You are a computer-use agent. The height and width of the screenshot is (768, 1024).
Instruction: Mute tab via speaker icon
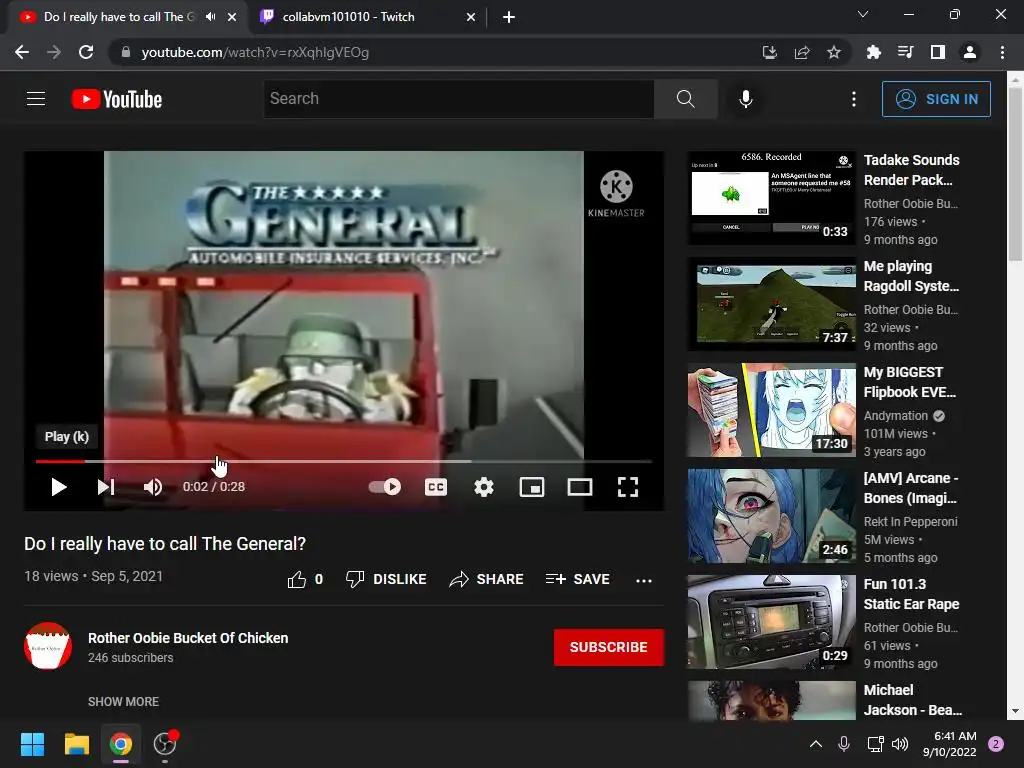click(210, 16)
